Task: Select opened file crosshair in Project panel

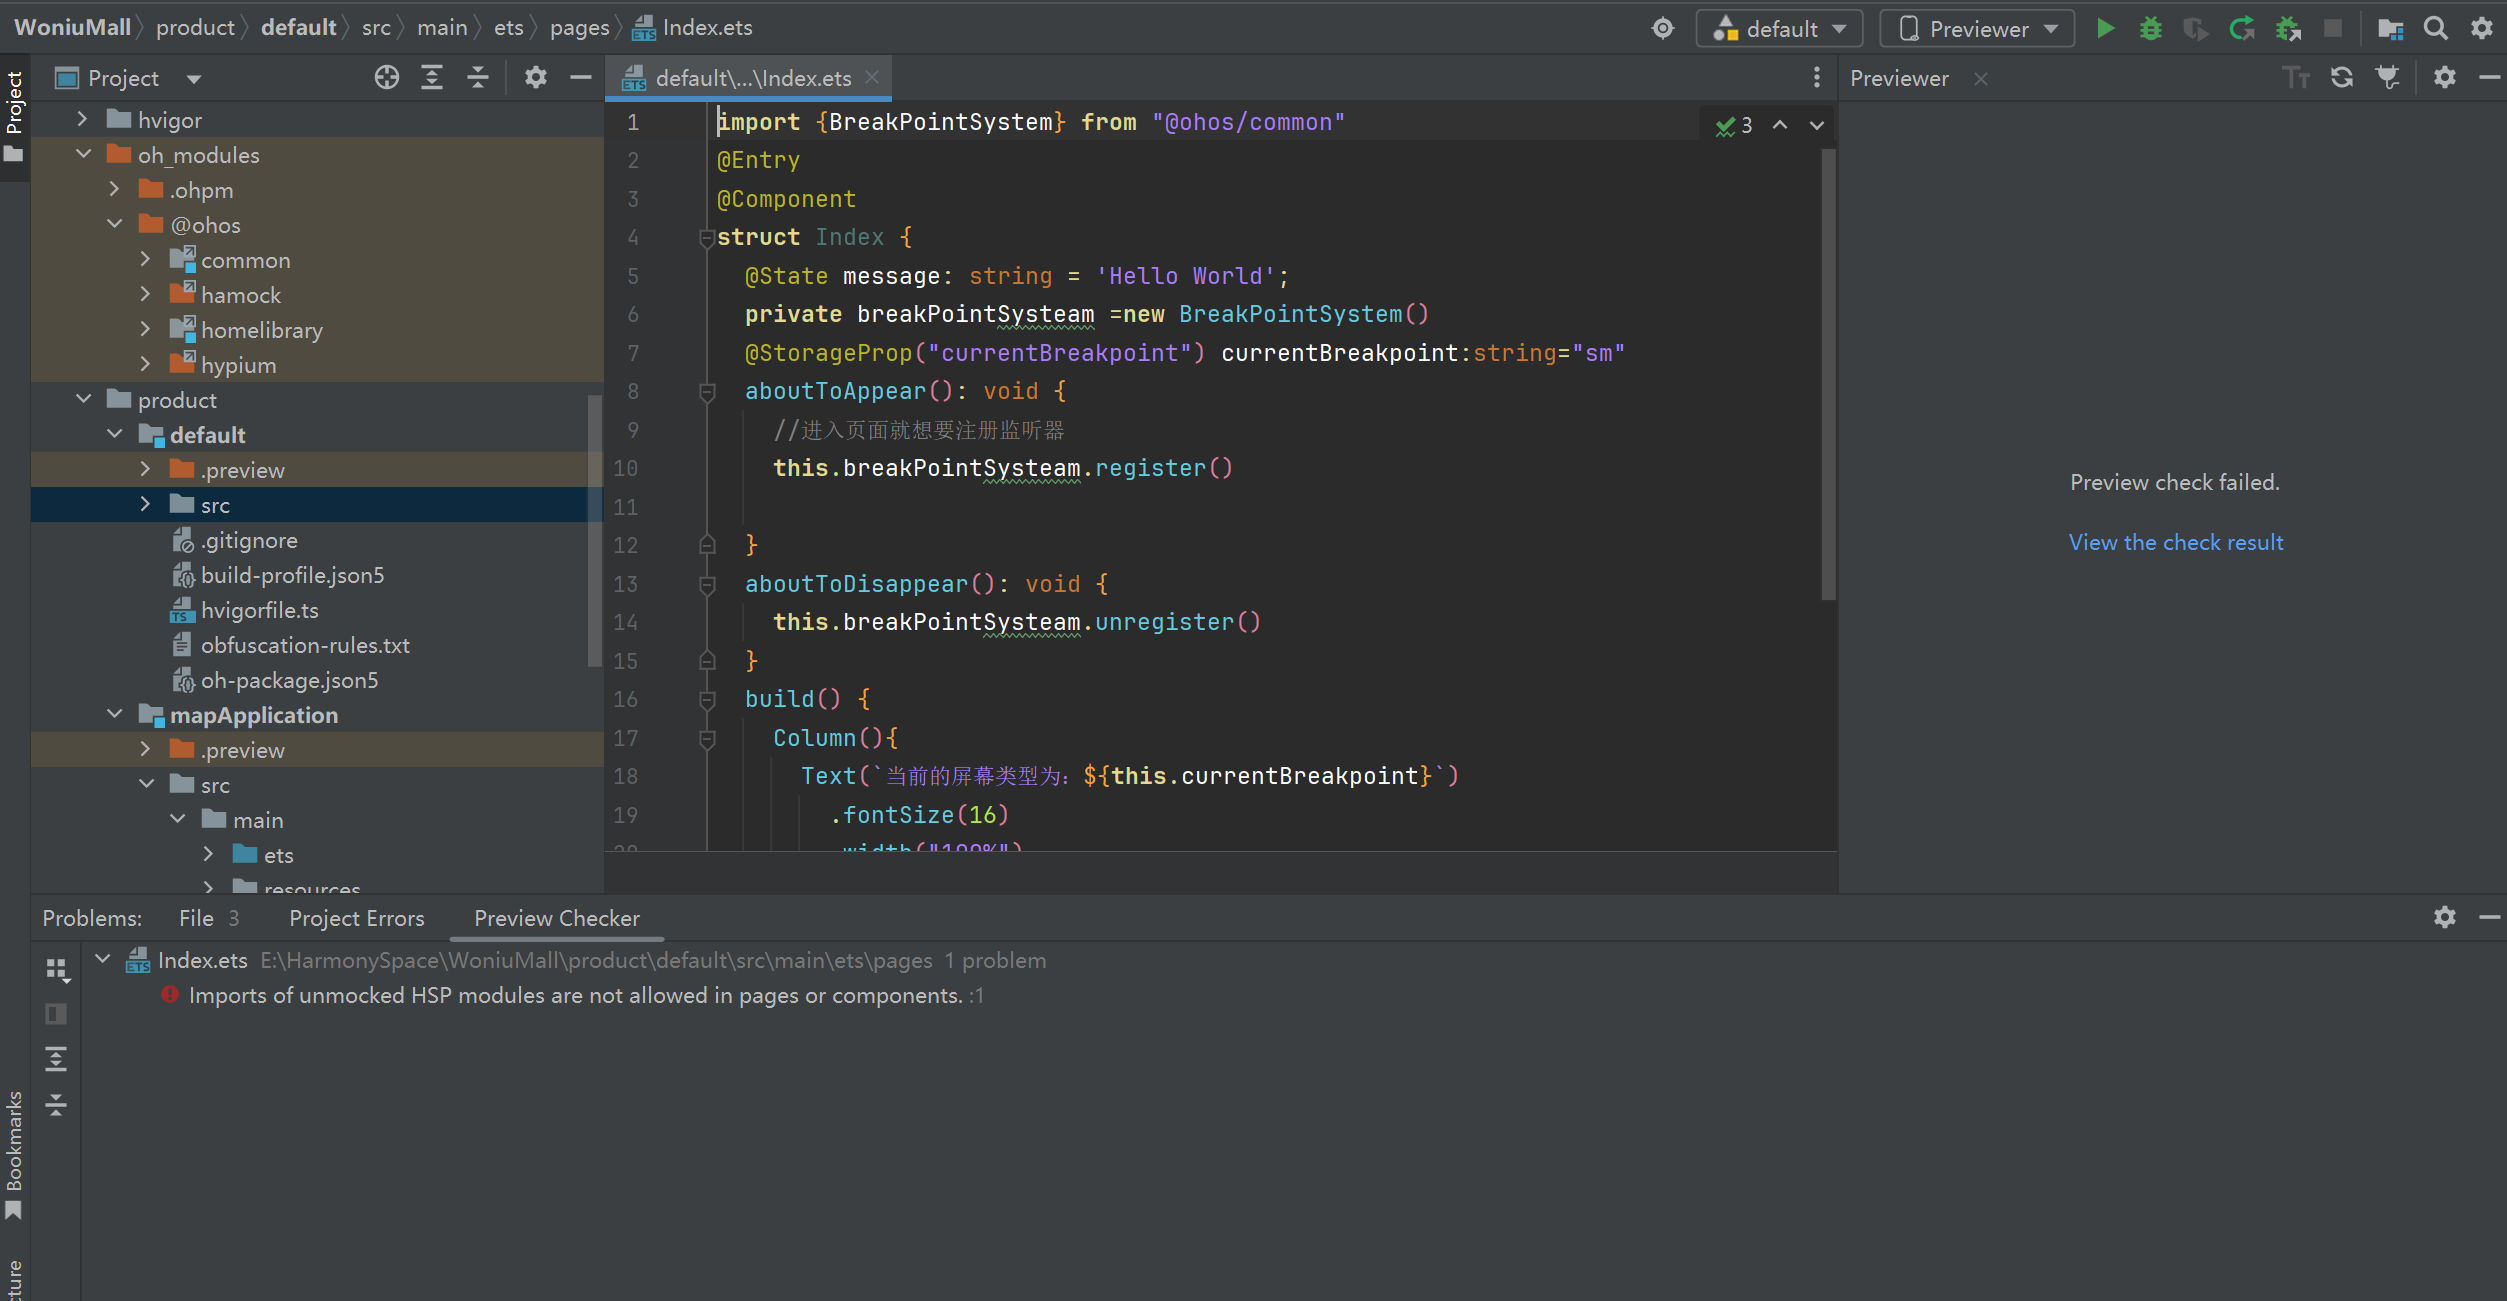Action: click(x=386, y=78)
